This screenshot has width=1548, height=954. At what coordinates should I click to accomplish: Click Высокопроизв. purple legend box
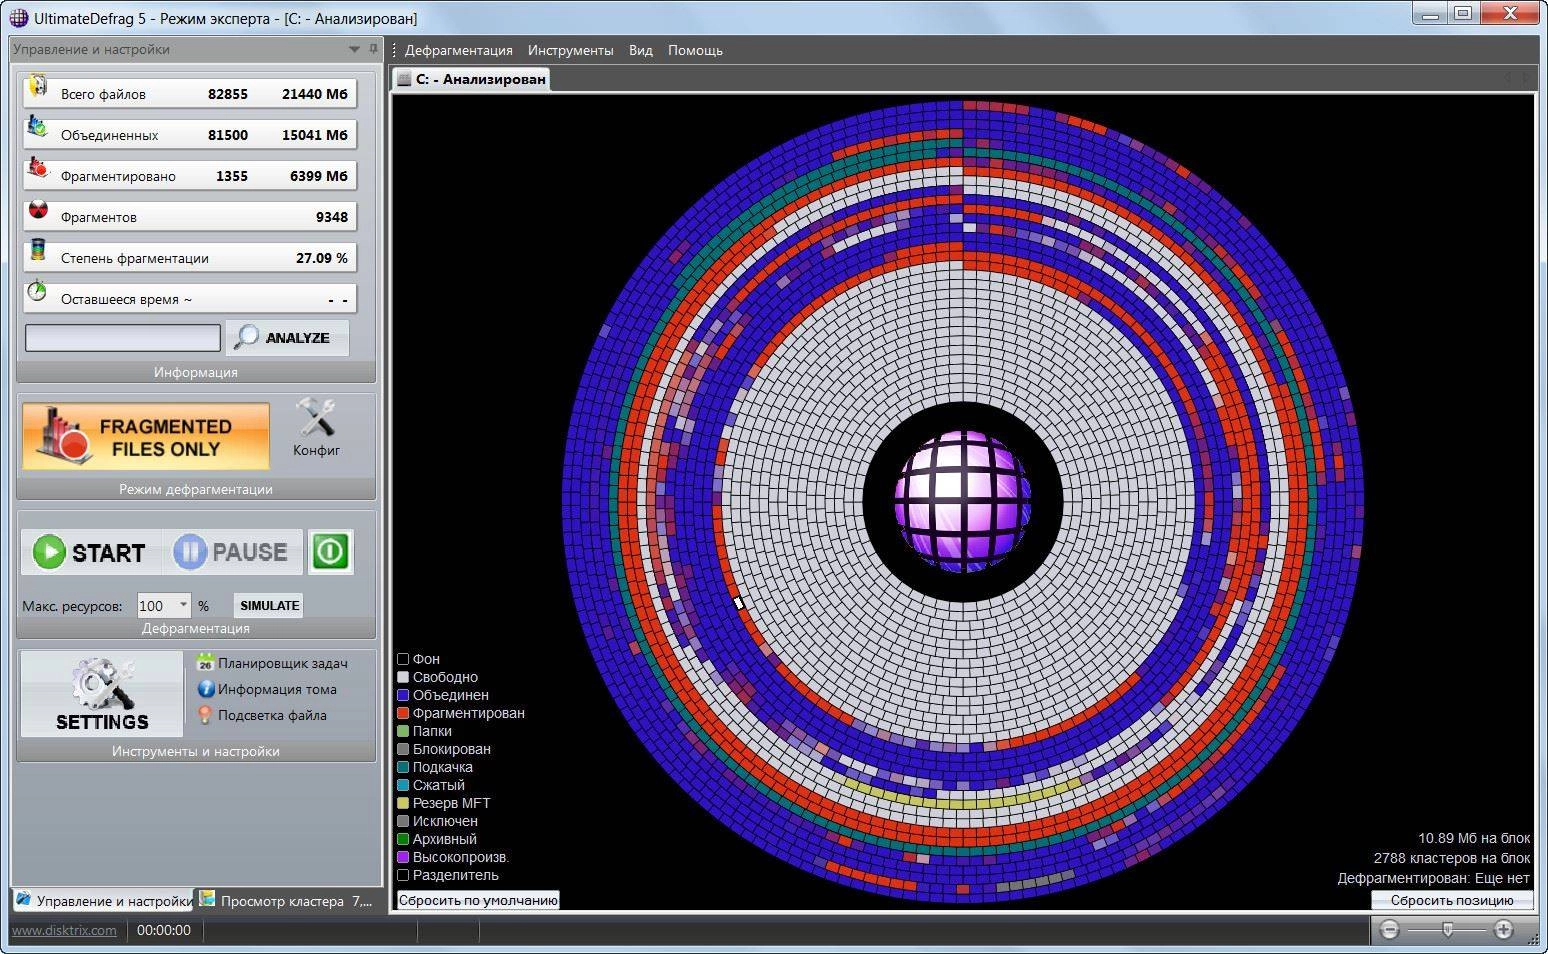[x=403, y=857]
